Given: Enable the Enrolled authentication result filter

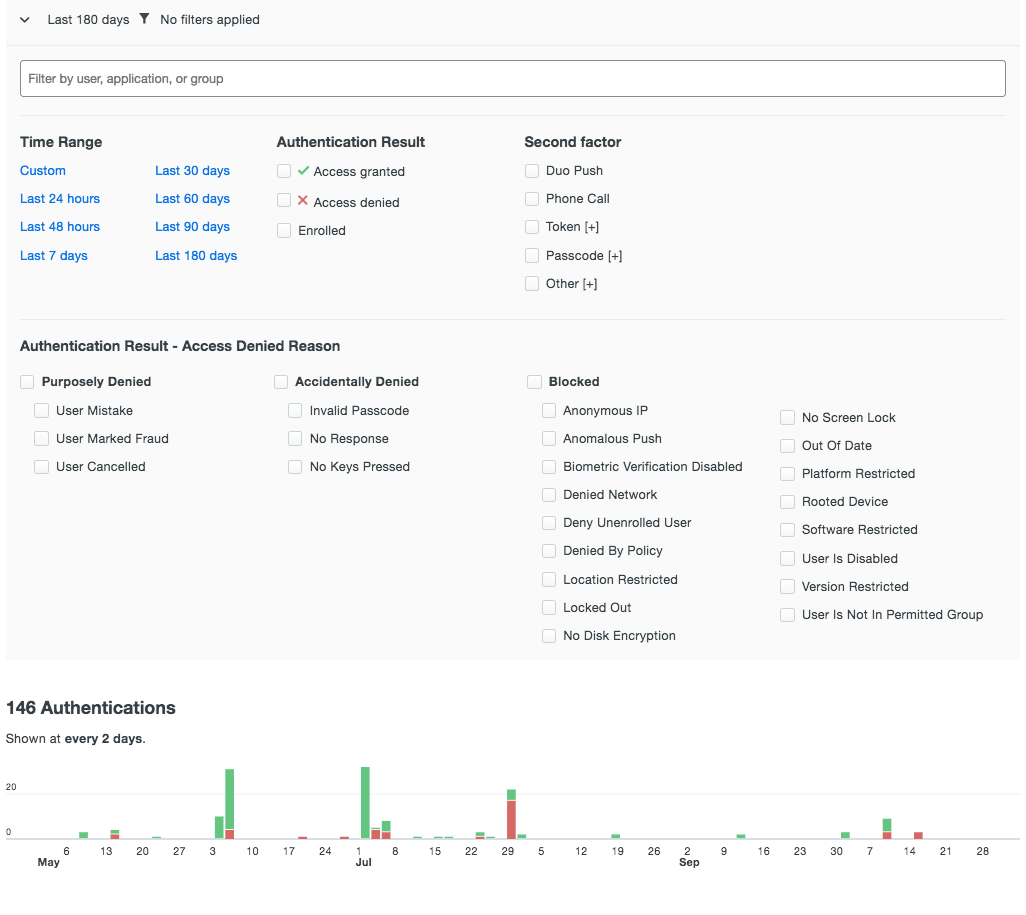Looking at the screenshot, I should click(284, 230).
